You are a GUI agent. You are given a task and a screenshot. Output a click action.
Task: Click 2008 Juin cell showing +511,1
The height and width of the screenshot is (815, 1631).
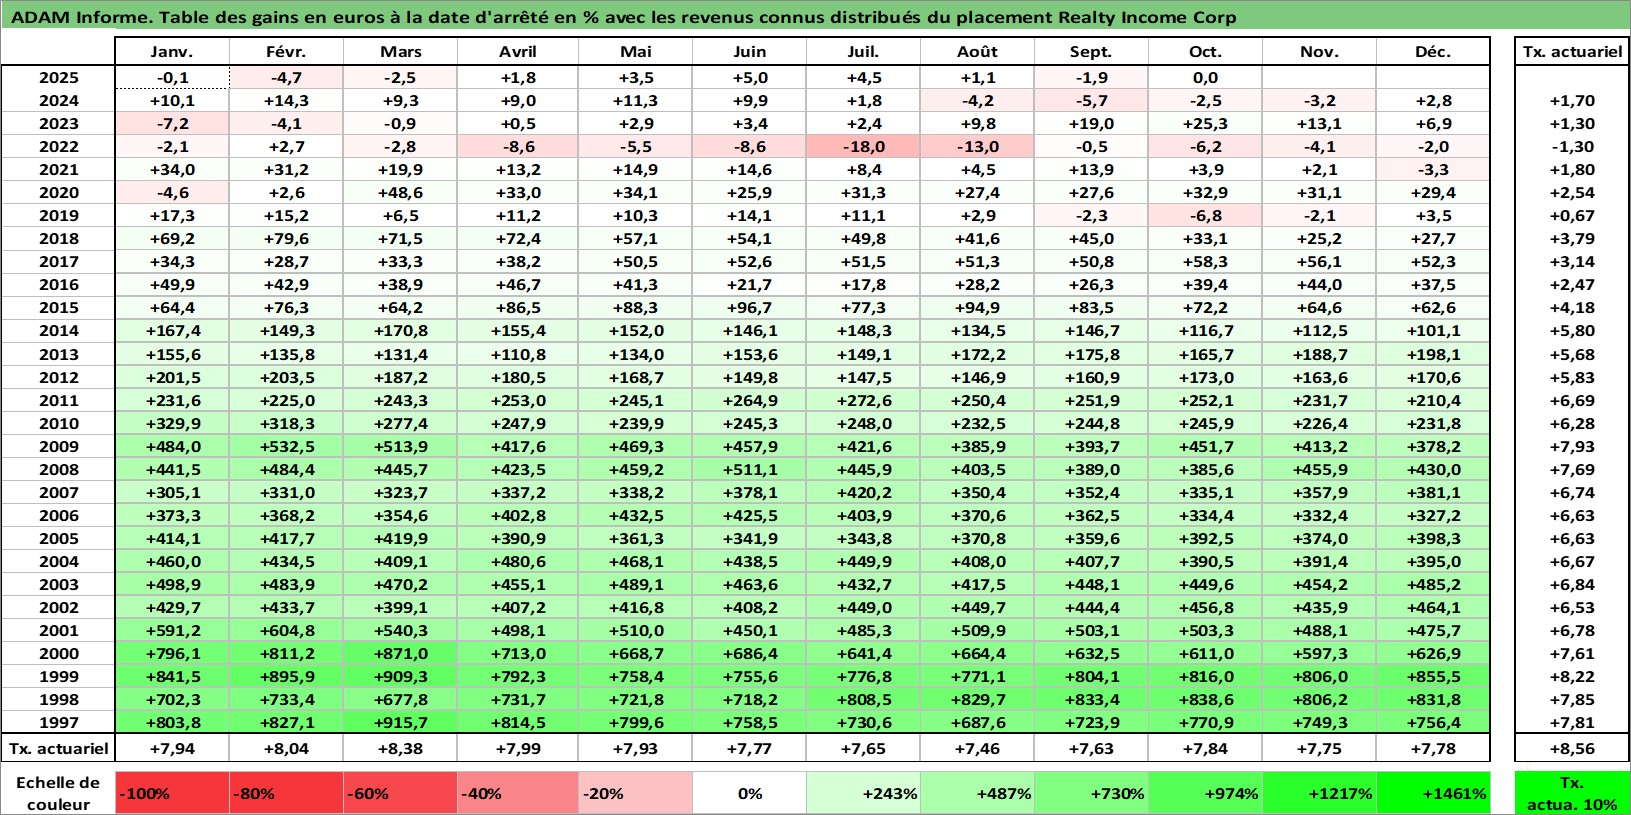pos(749,469)
